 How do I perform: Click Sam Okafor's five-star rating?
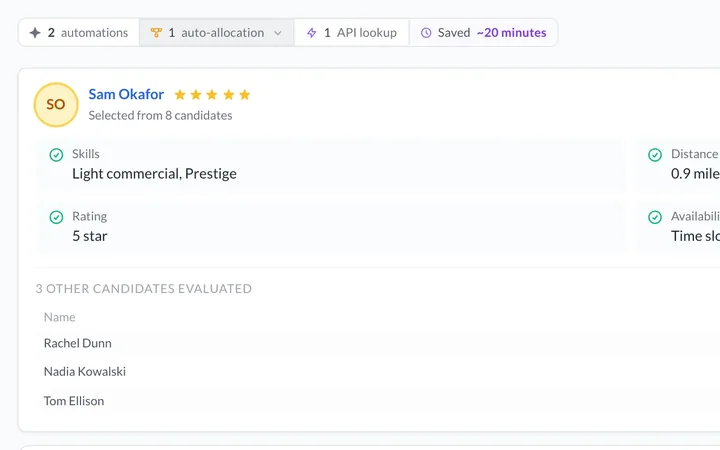[x=212, y=95]
